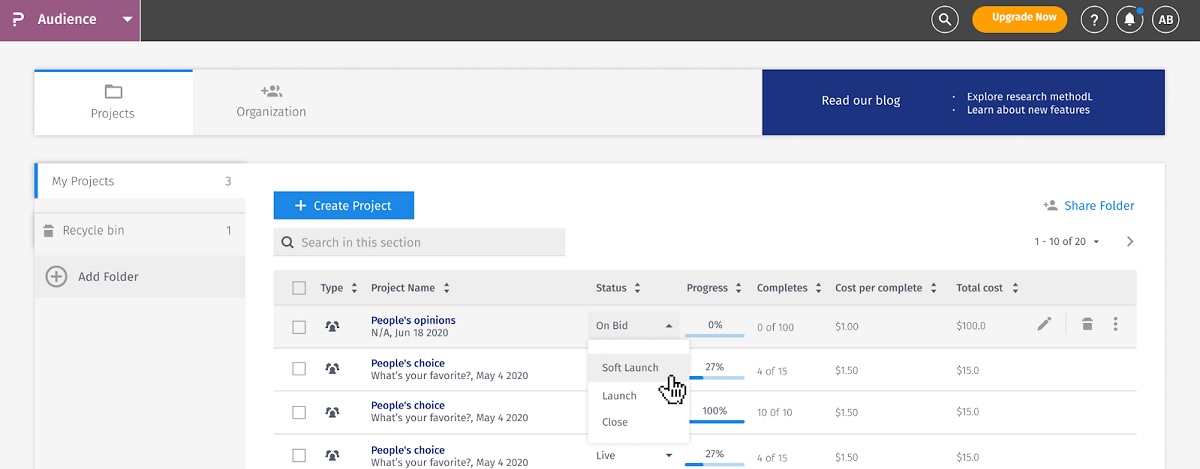Open the People's opinions project link
Image resolution: width=1200 pixels, height=469 pixels.
tap(413, 320)
